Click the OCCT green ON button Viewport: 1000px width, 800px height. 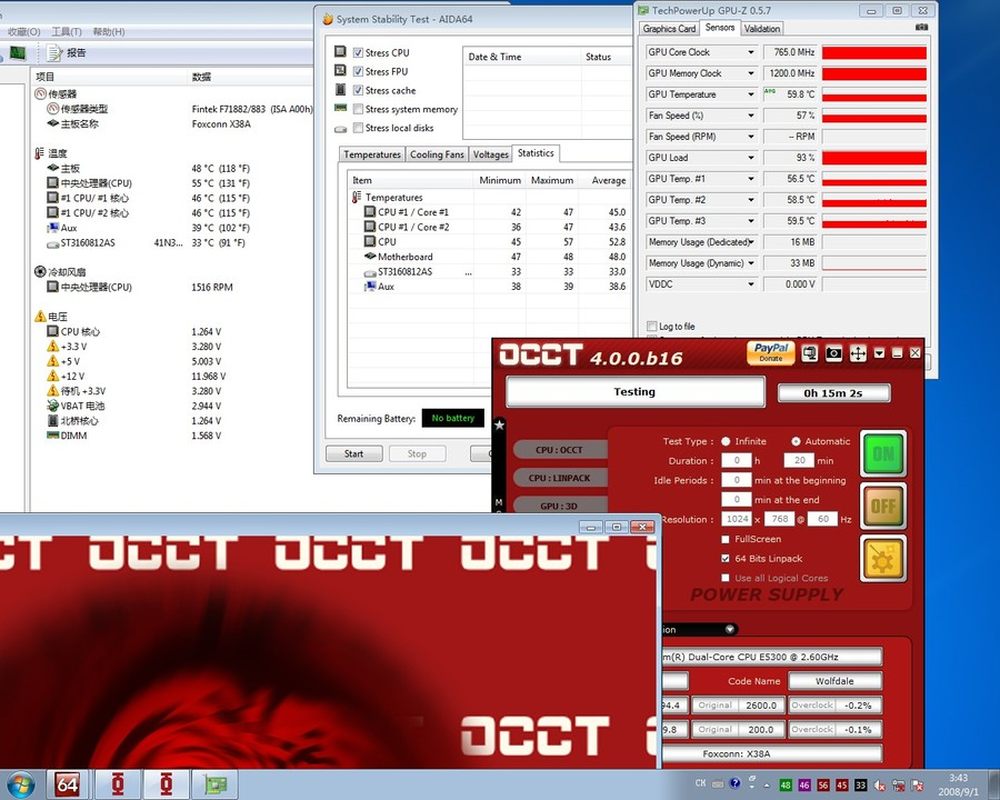click(x=883, y=454)
